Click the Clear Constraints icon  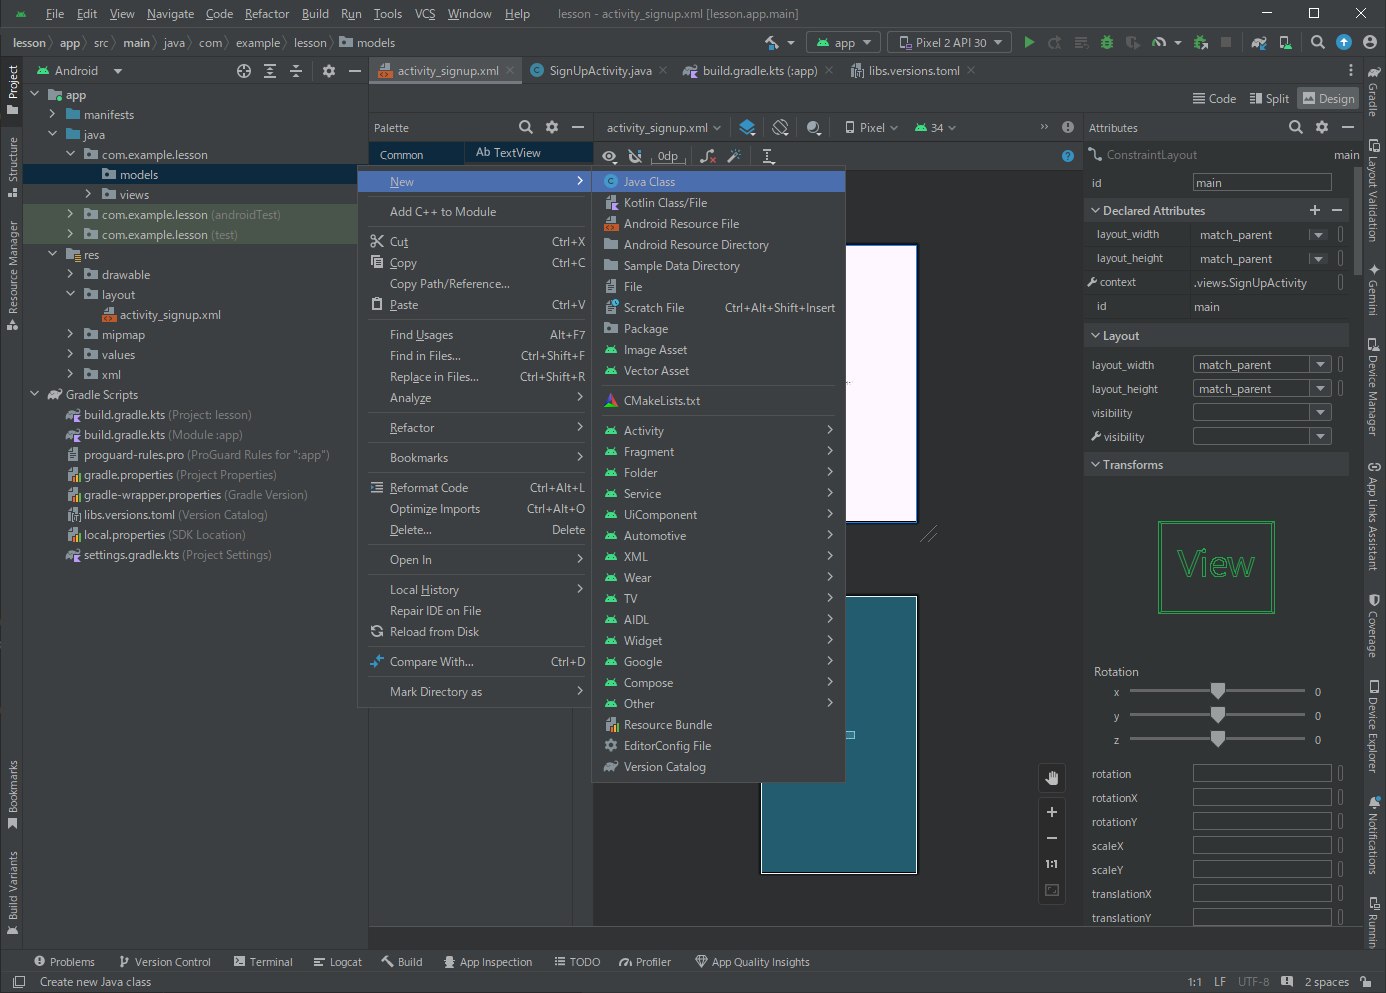(708, 156)
